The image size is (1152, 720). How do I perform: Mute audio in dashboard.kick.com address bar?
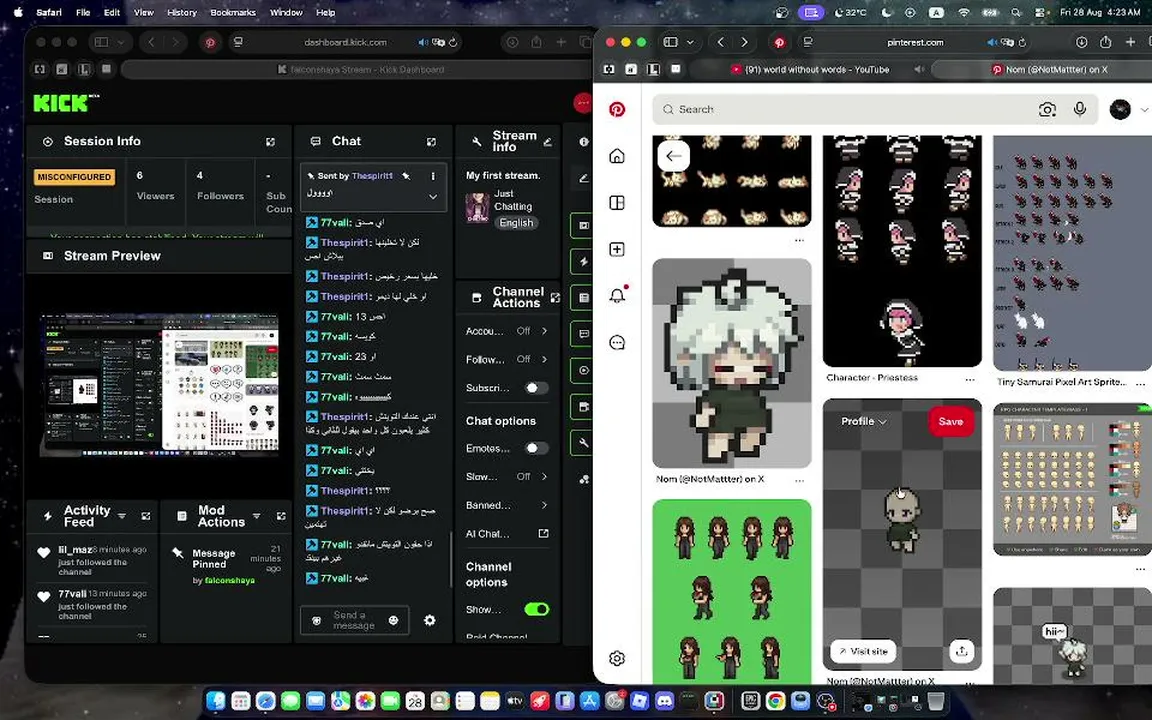coord(423,43)
